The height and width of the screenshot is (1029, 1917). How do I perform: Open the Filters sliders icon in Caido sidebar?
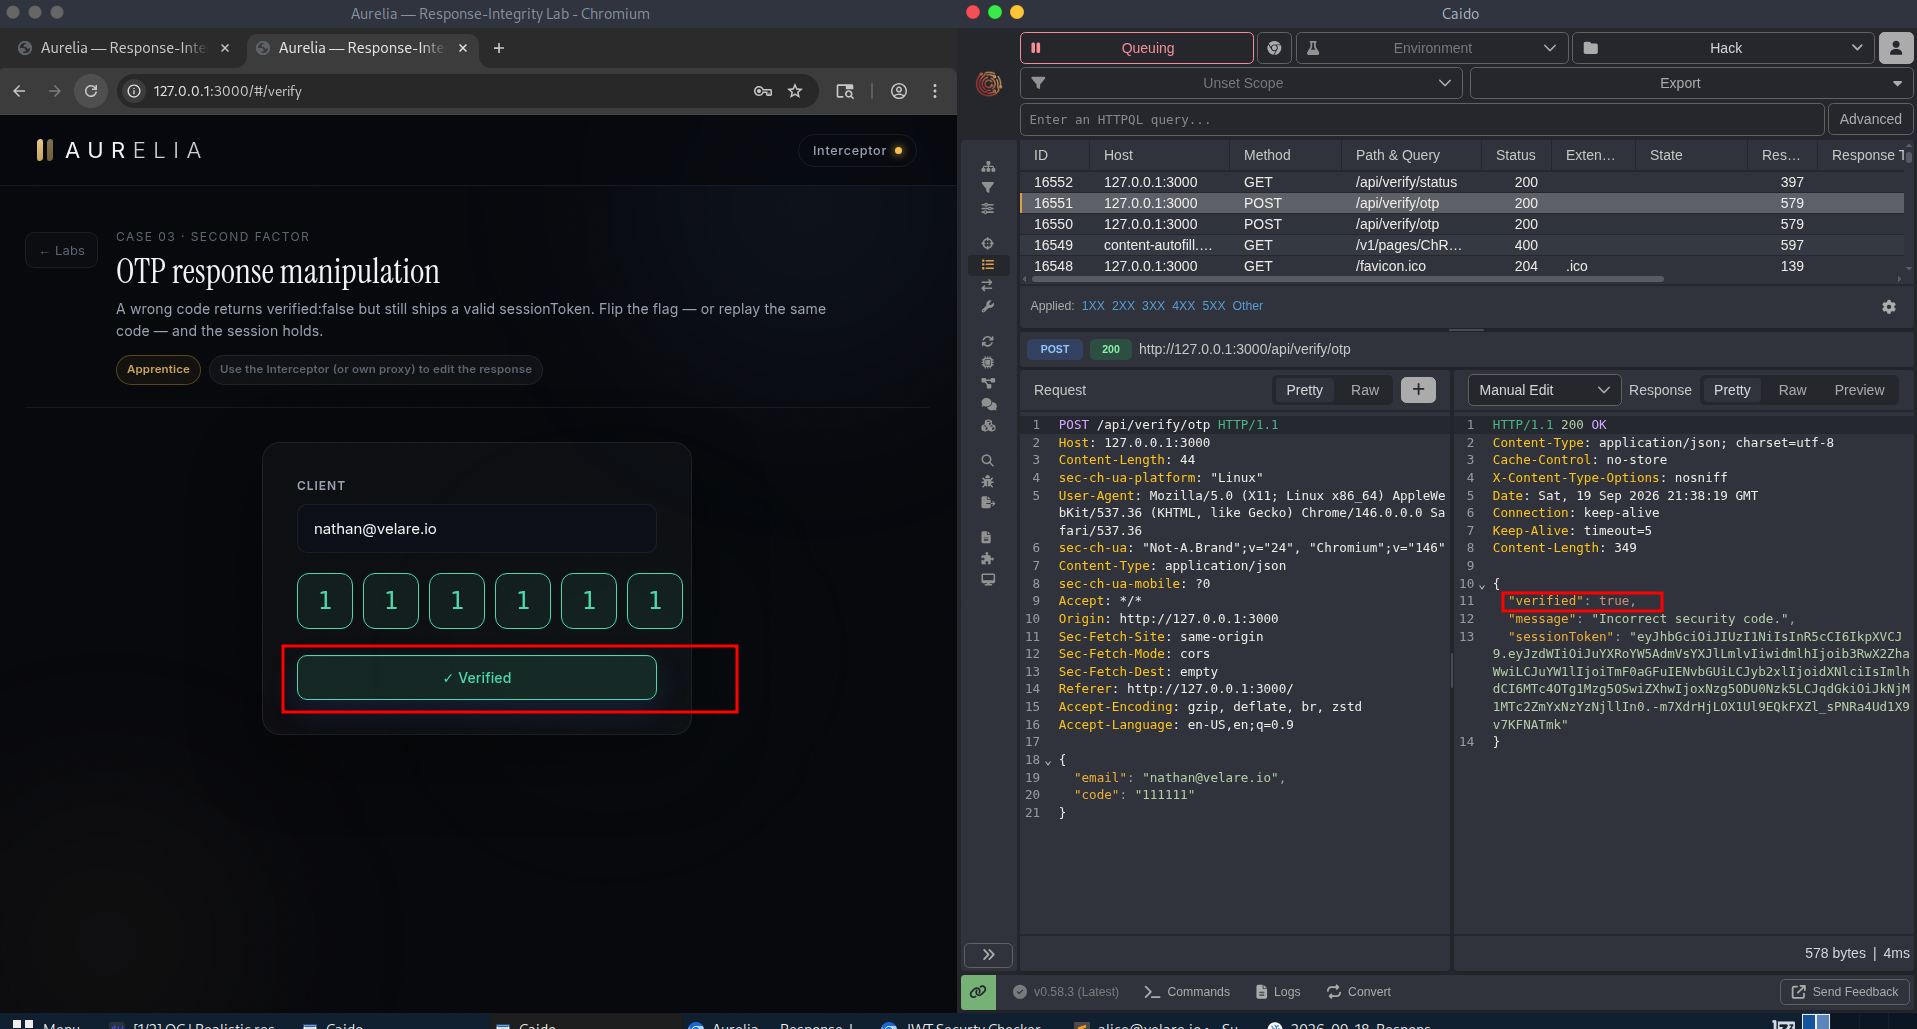(988, 209)
